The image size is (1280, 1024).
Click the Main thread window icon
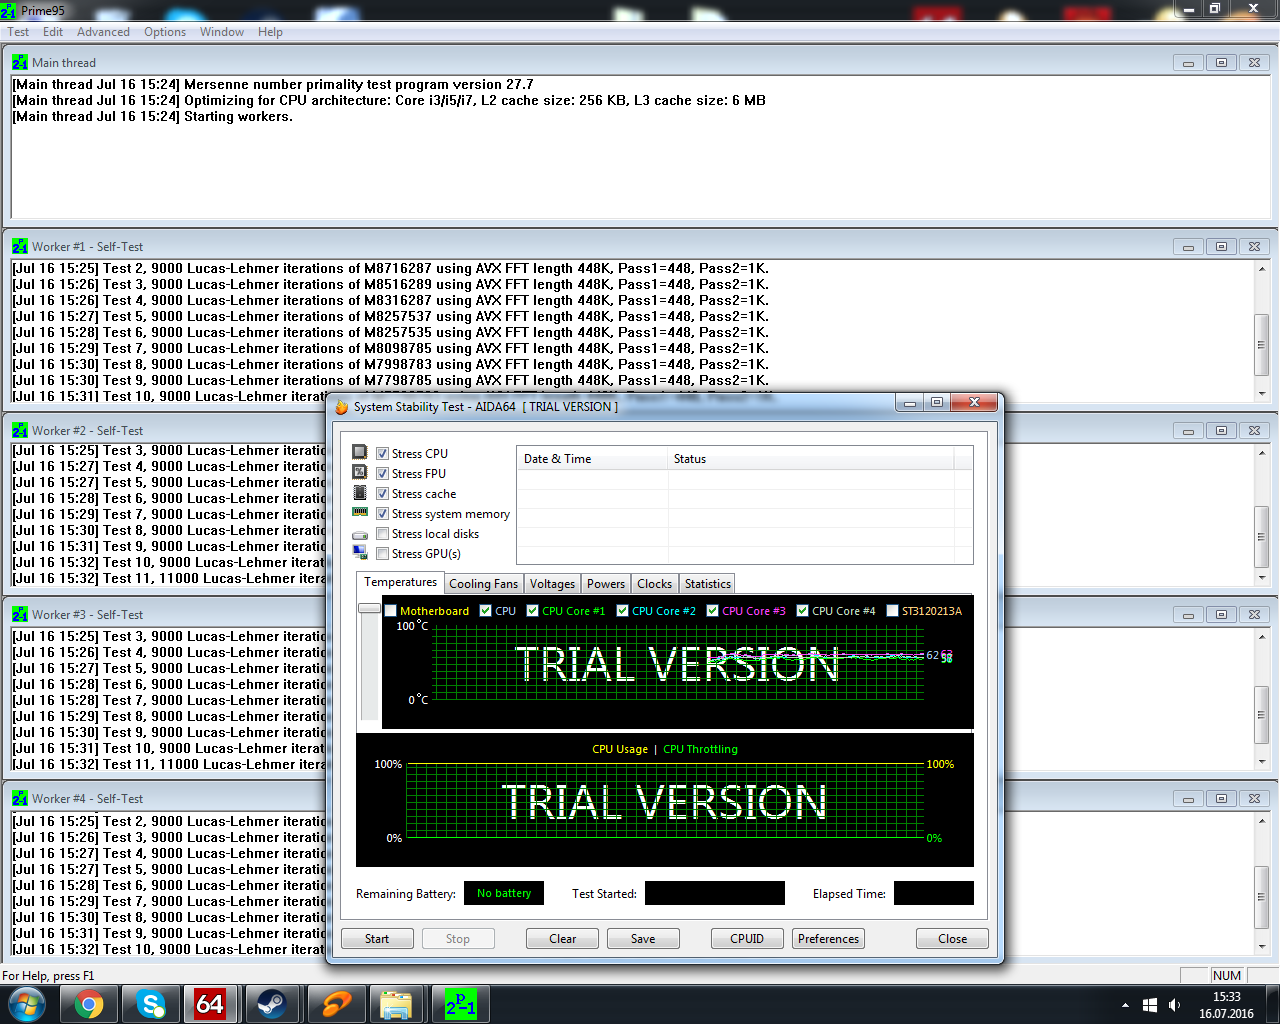[20, 62]
